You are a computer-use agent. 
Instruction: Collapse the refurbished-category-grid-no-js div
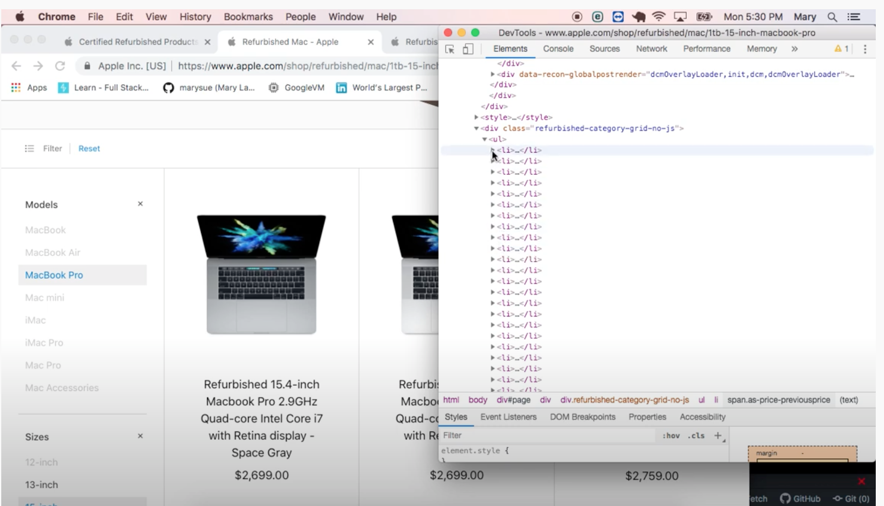(x=476, y=128)
